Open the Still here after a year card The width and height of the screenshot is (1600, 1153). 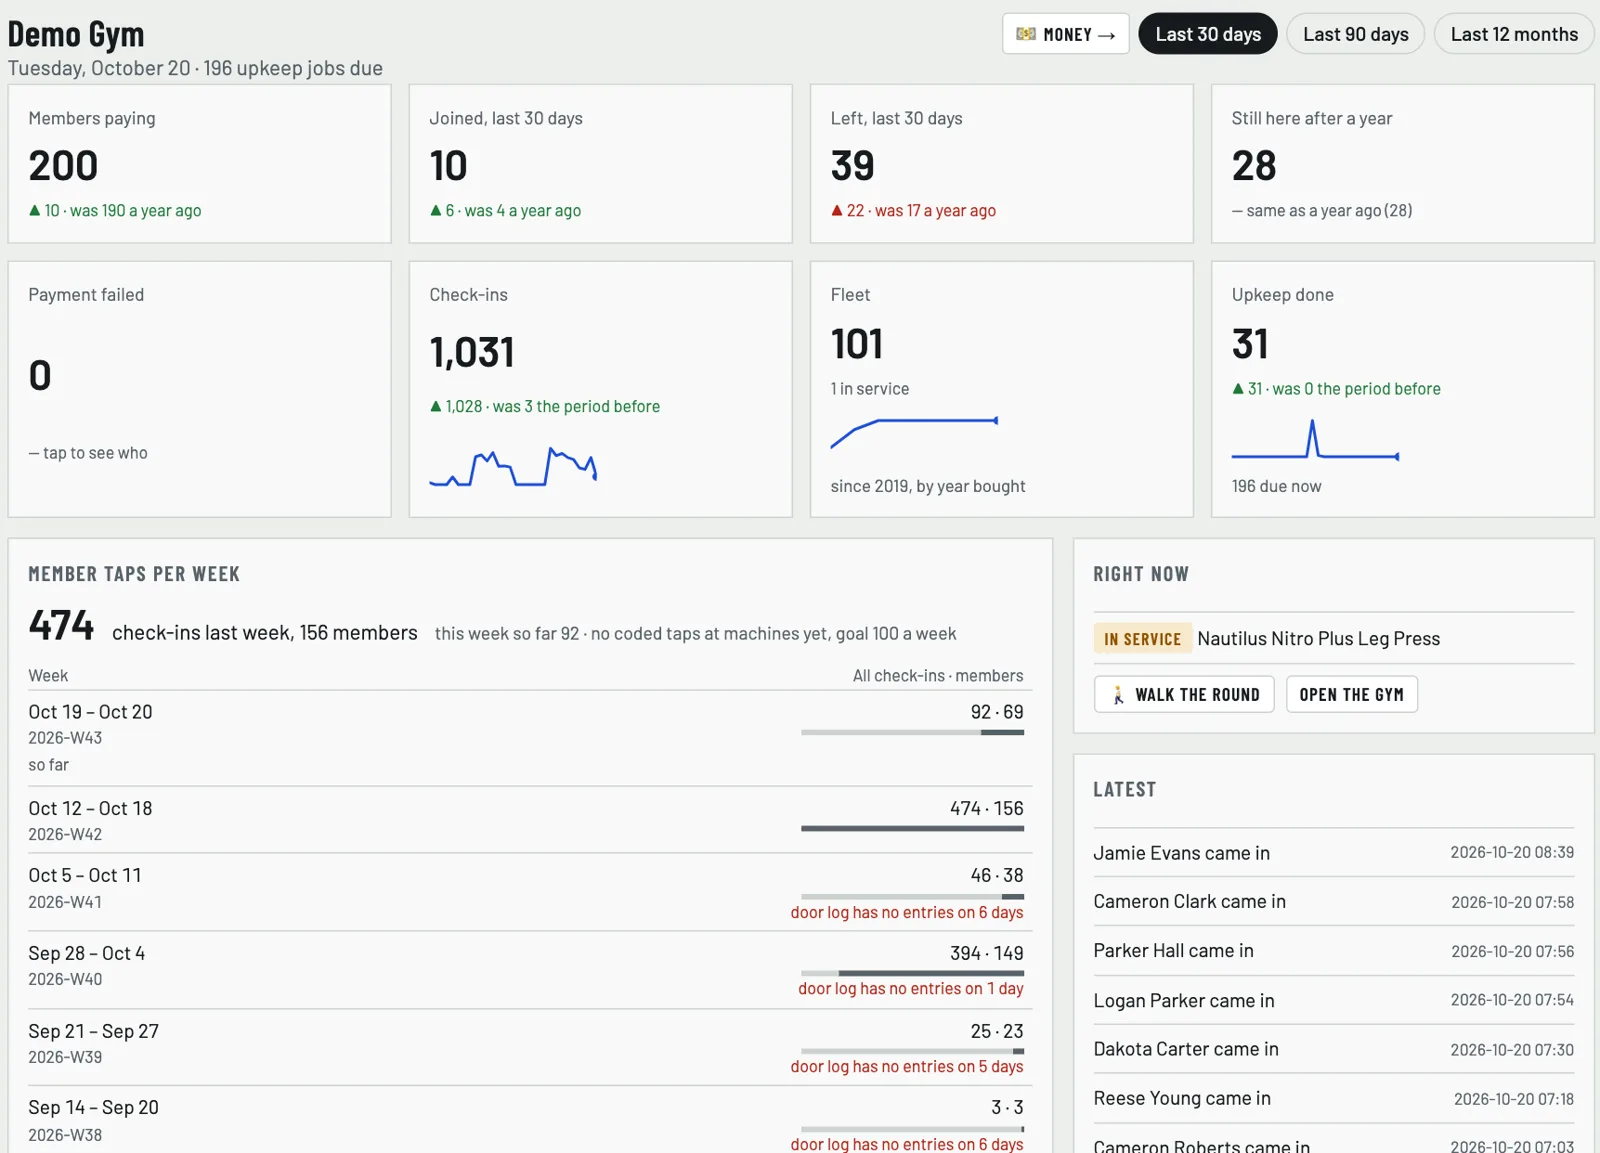click(x=1403, y=164)
